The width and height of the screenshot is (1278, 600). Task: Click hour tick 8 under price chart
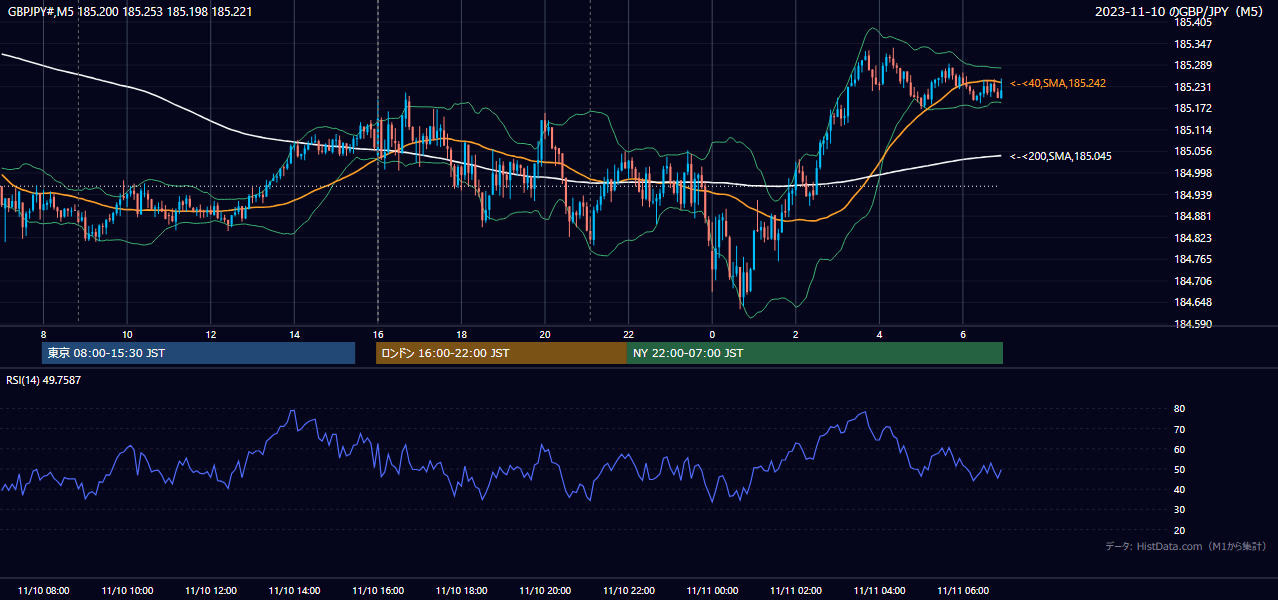(43, 334)
